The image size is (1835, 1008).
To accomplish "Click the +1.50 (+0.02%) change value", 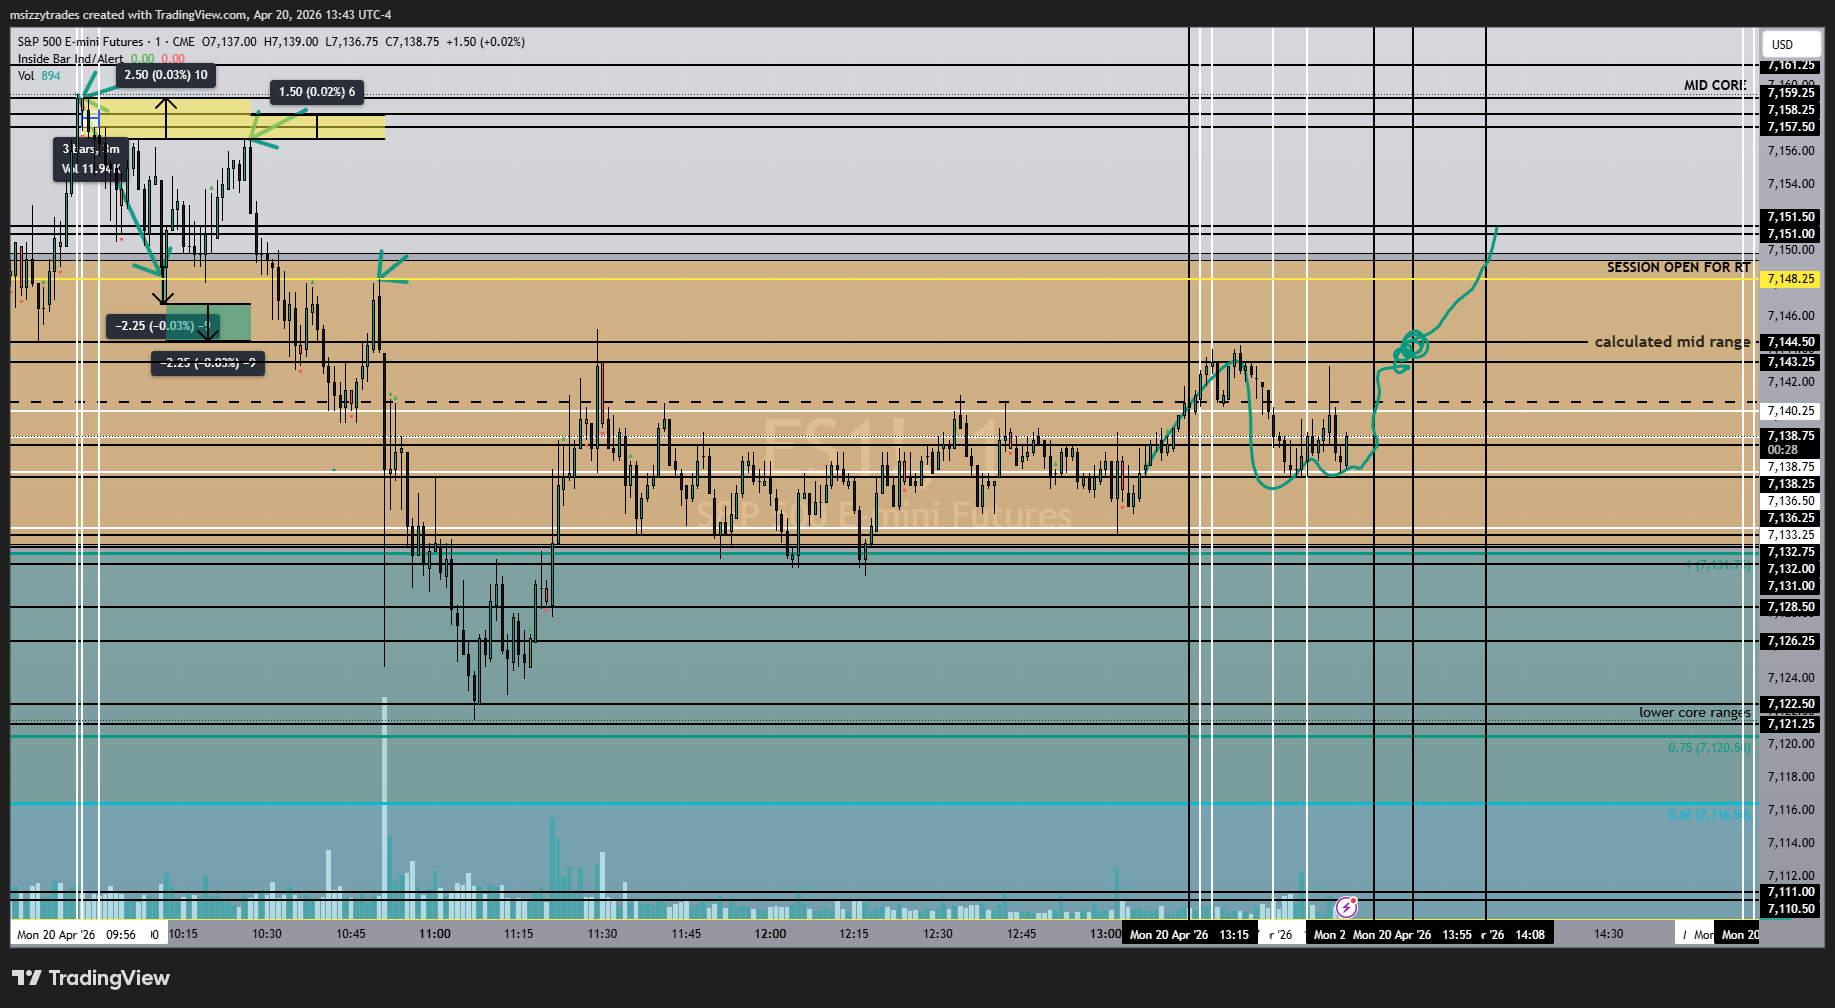I will coord(485,42).
